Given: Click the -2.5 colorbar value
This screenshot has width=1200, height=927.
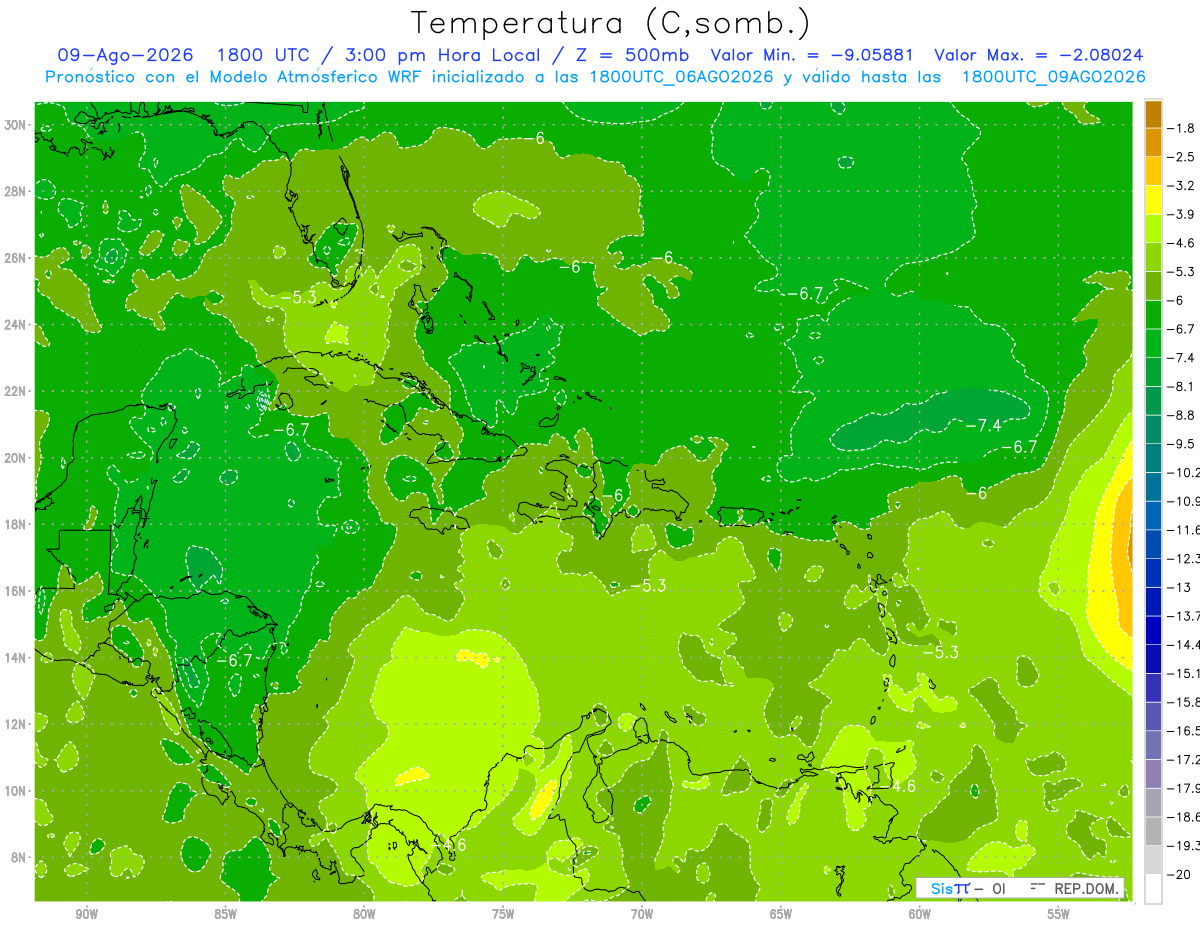Looking at the screenshot, I should tap(1182, 157).
